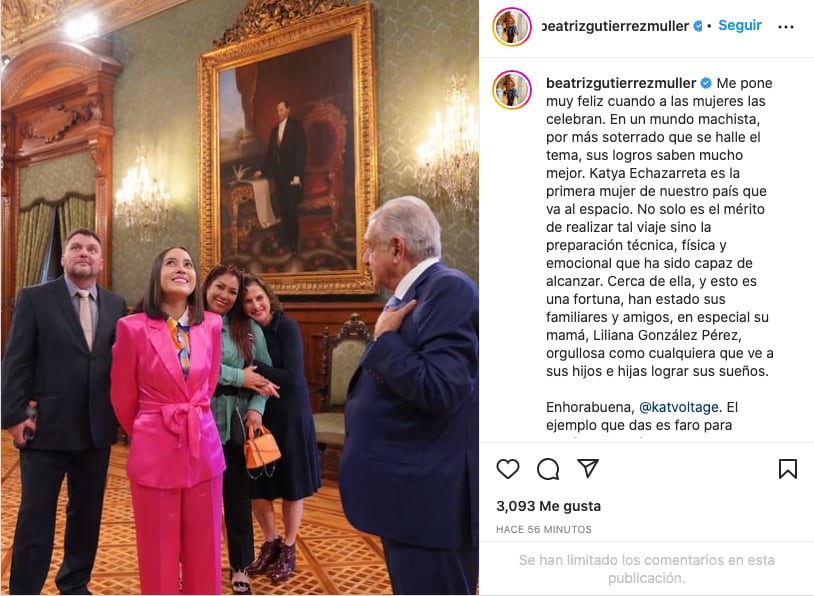Screen dimensions: 814x596
Task: Open header profile picture story ring
Action: (x=512, y=26)
